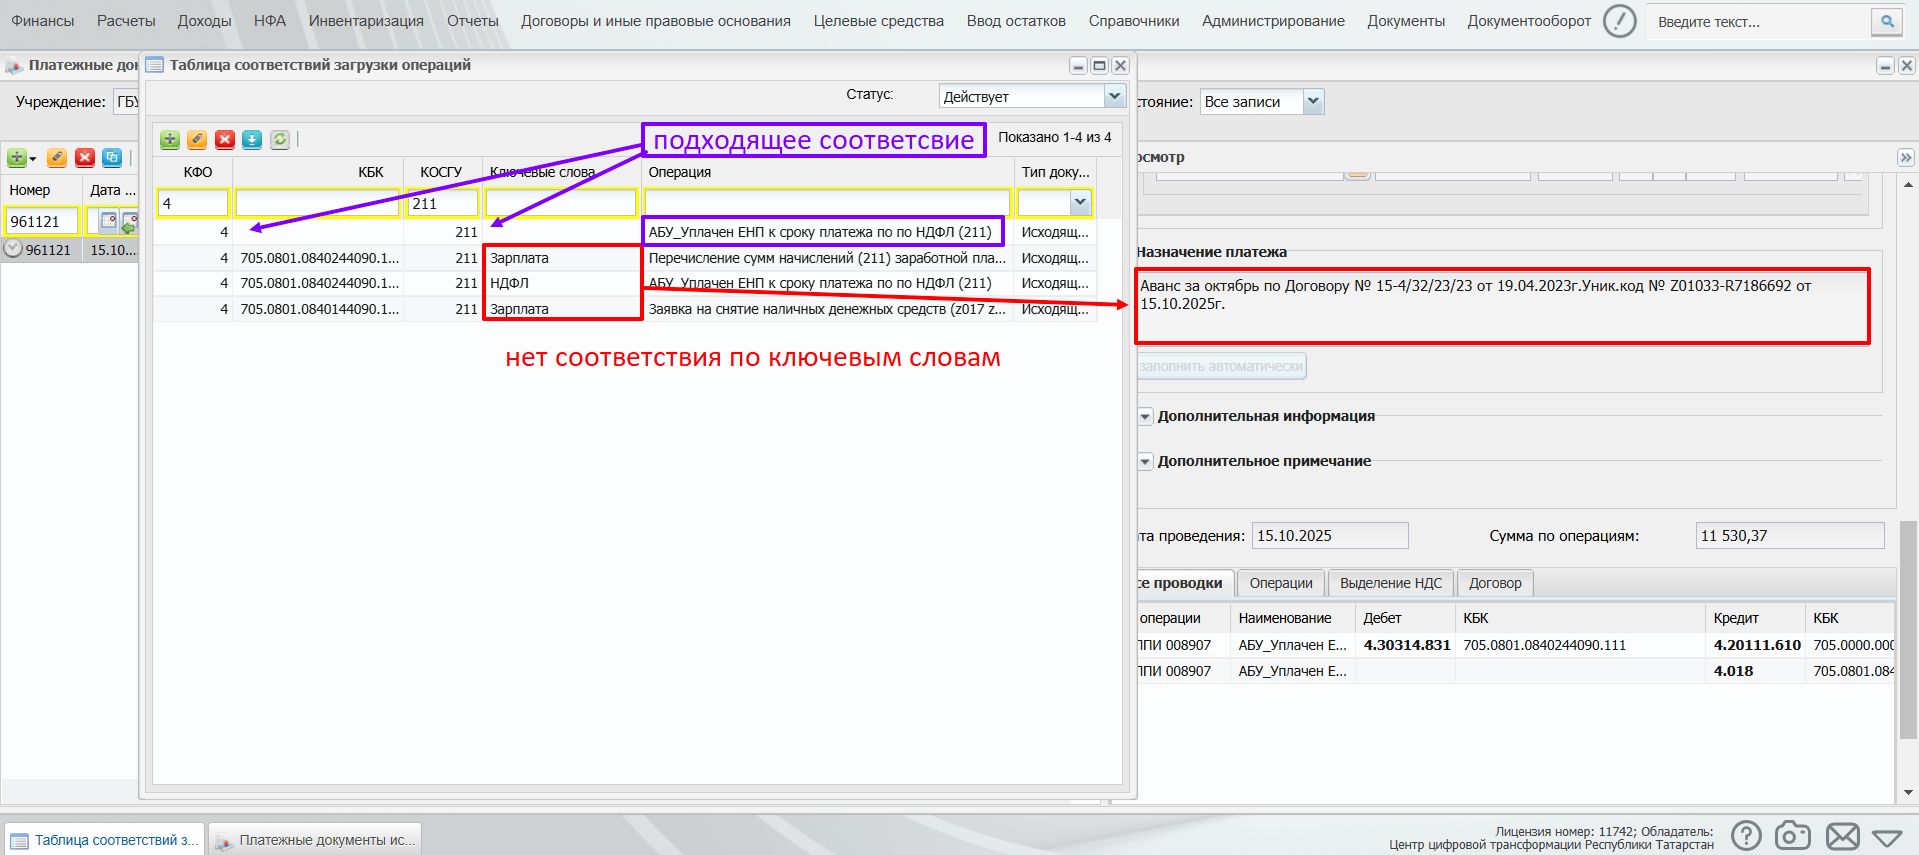
Task: Open the Состояние dropdown showing Все записи
Action: tap(1313, 101)
